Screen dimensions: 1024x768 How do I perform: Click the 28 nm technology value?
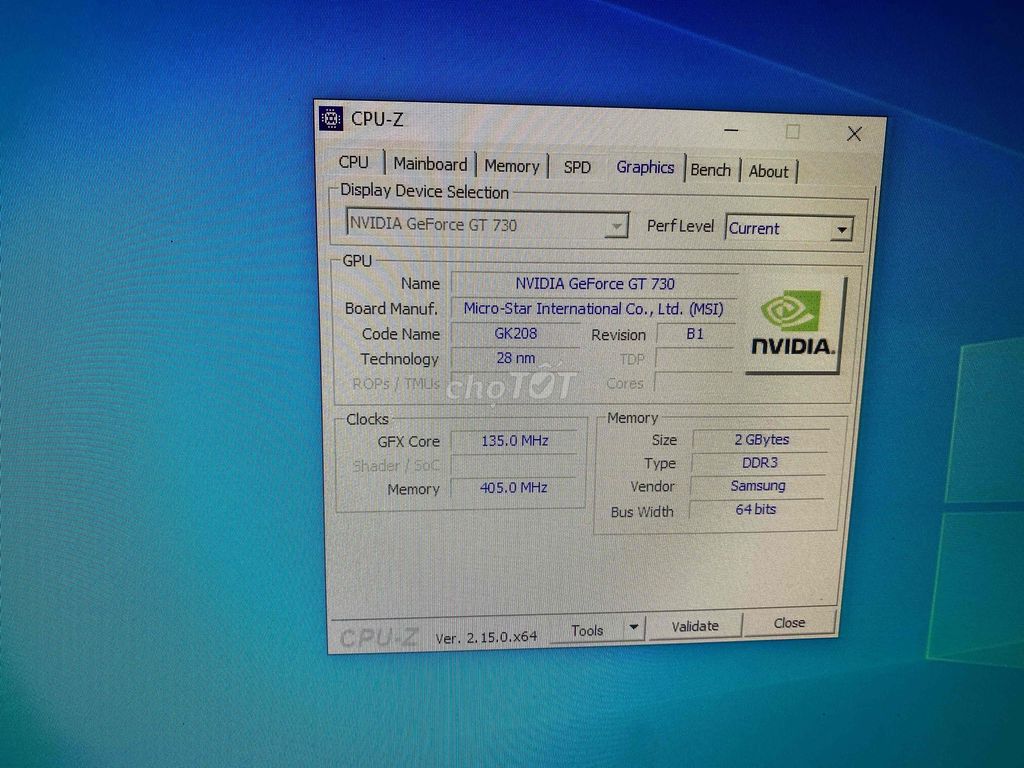click(x=515, y=358)
